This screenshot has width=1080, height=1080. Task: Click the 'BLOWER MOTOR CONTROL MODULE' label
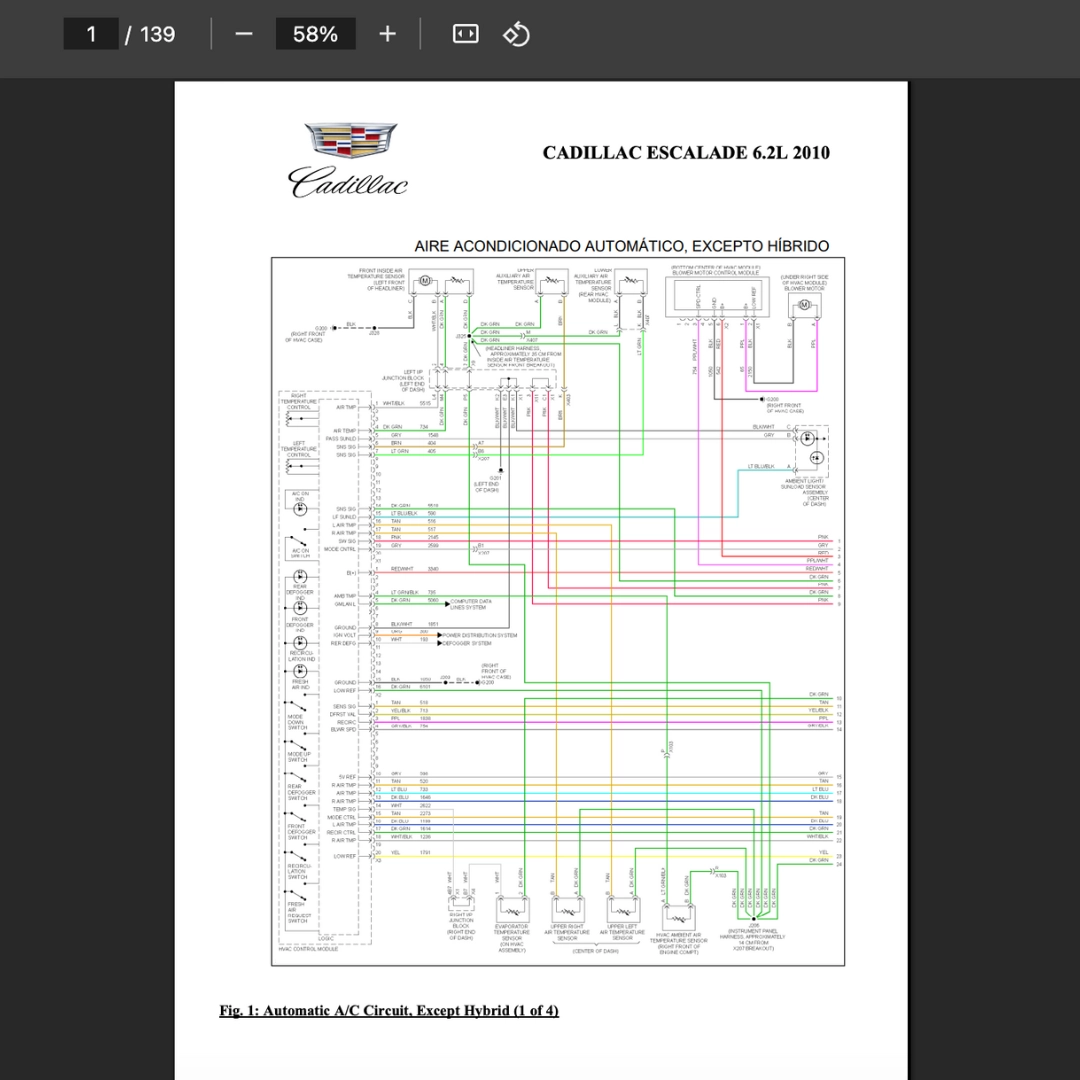point(716,273)
